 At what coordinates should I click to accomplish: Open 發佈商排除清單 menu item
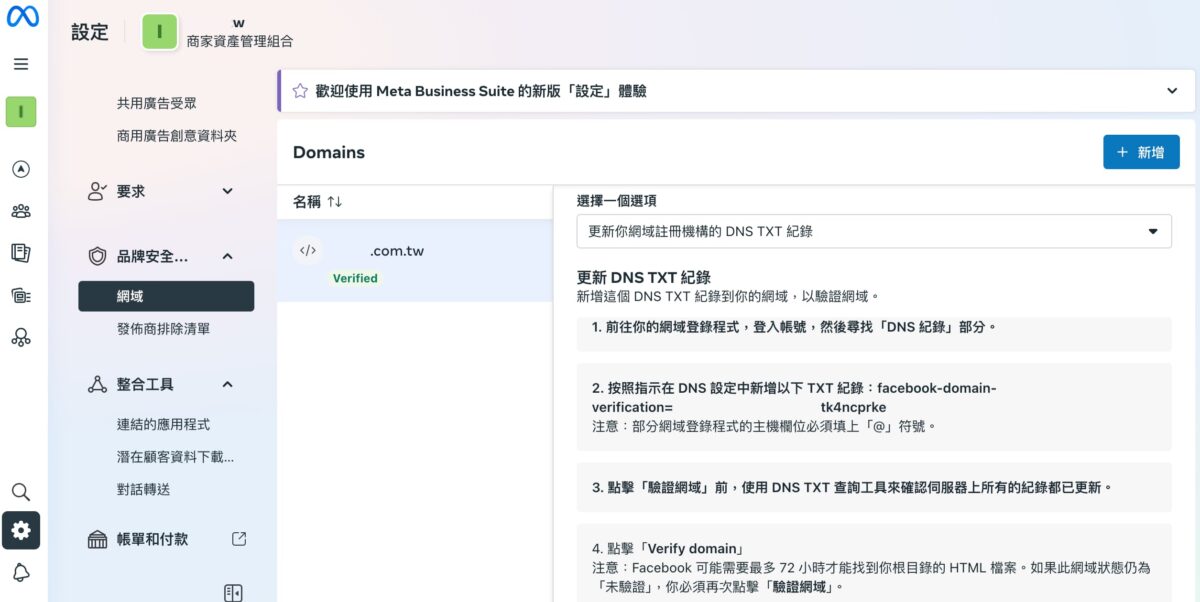163,328
